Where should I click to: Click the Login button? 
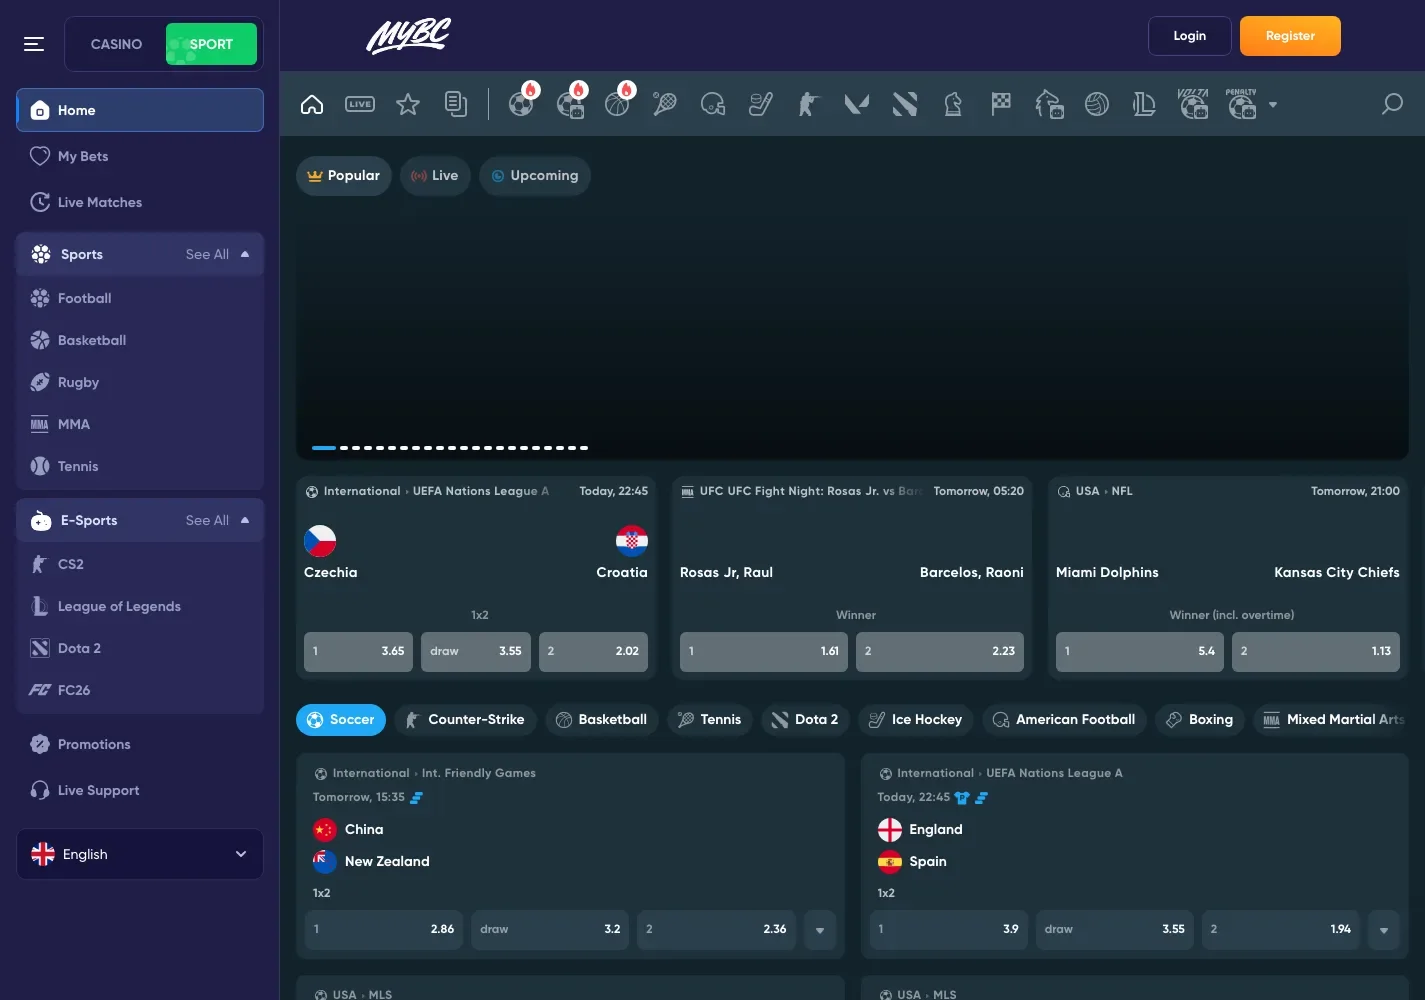[x=1190, y=36]
